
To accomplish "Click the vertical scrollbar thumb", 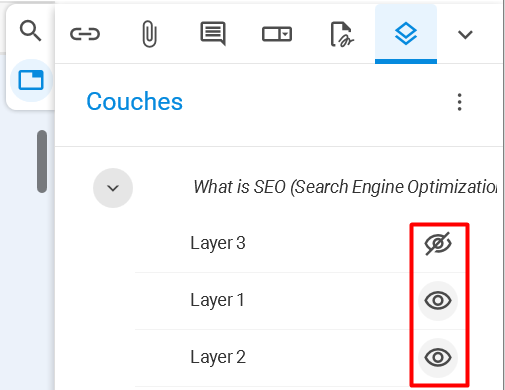I will click(x=42, y=161).
